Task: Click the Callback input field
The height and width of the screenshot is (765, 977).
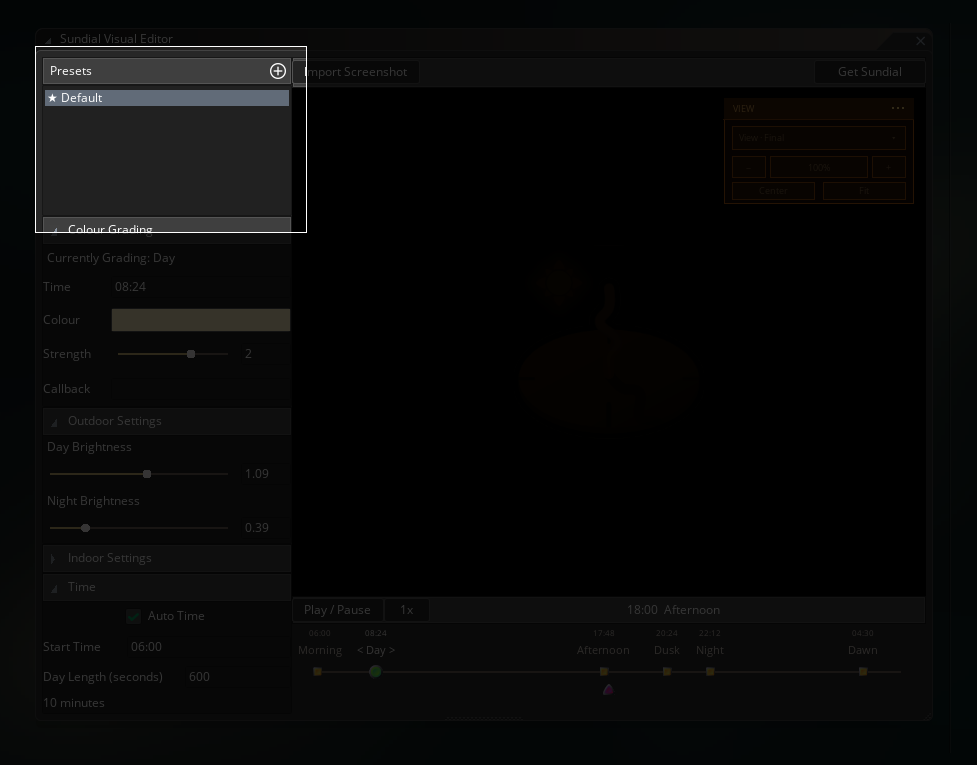Action: click(201, 389)
